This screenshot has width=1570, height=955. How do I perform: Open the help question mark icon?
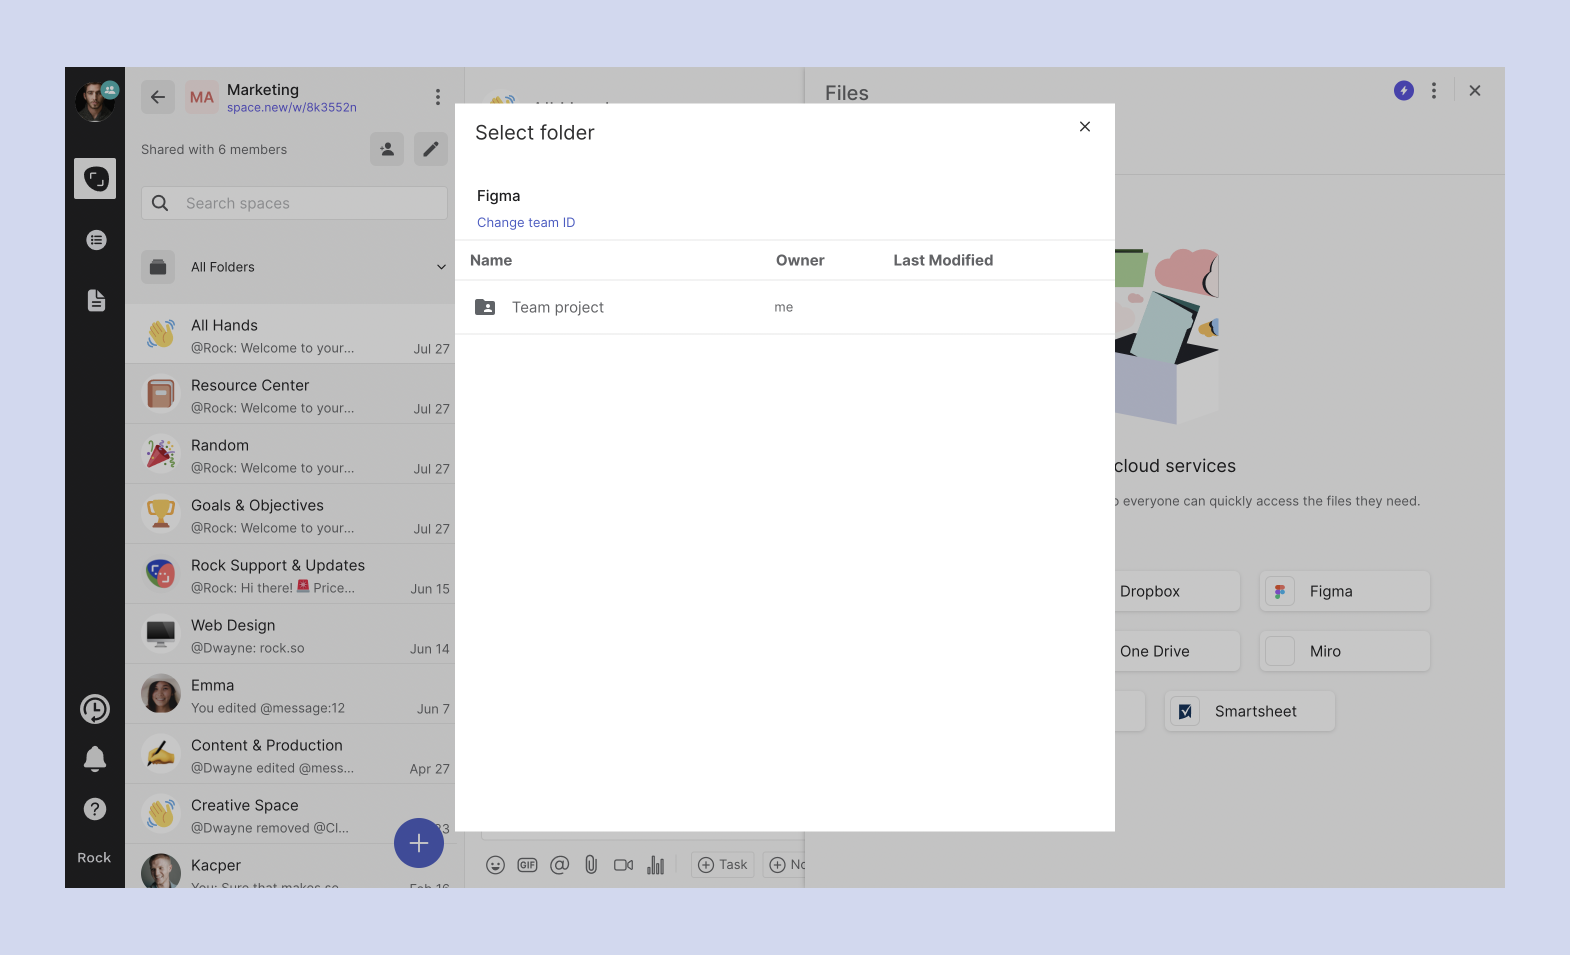pyautogui.click(x=95, y=809)
